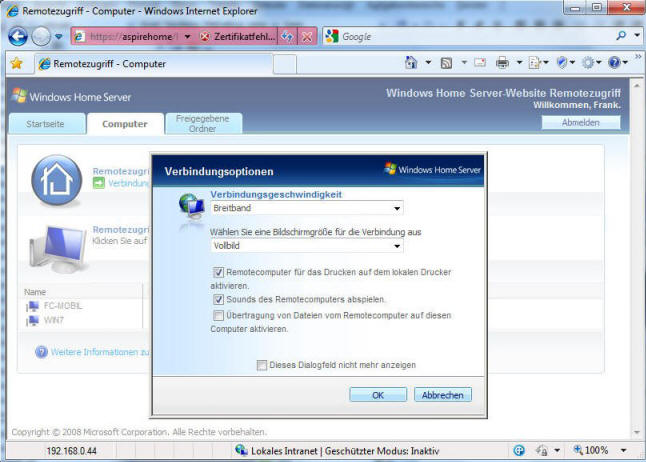Confirm the dialog with OK
The image size is (646, 462).
(x=378, y=395)
